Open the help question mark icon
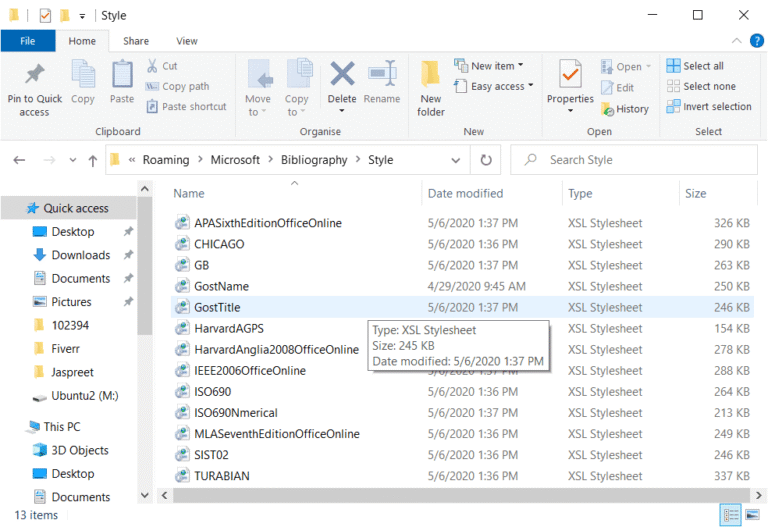768x527 pixels. pyautogui.click(x=756, y=41)
